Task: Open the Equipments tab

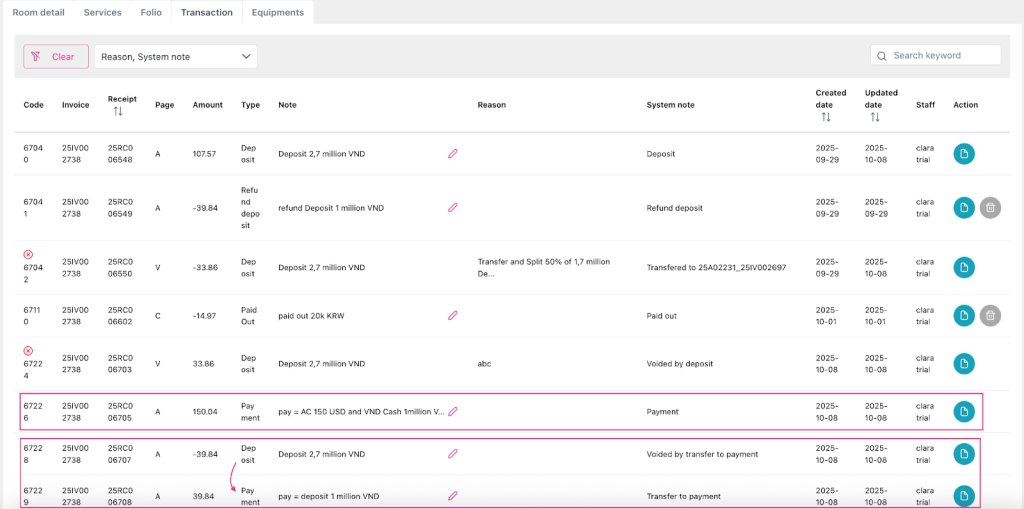Action: tap(278, 12)
